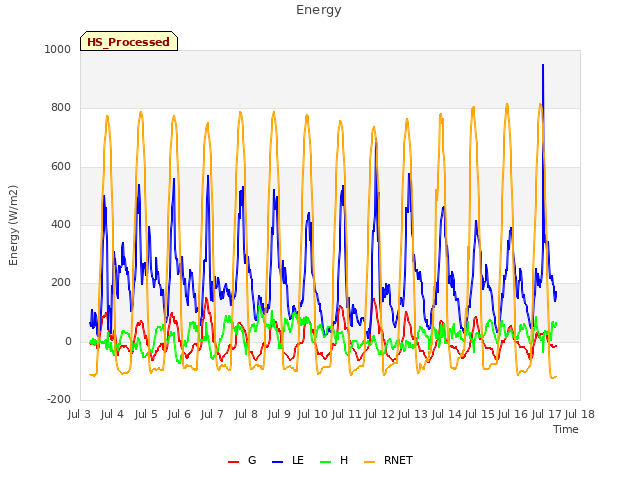Screen dimensions: 640x480
Task: Click the Jul 16 x-axis label
Action: pyautogui.click(x=513, y=414)
